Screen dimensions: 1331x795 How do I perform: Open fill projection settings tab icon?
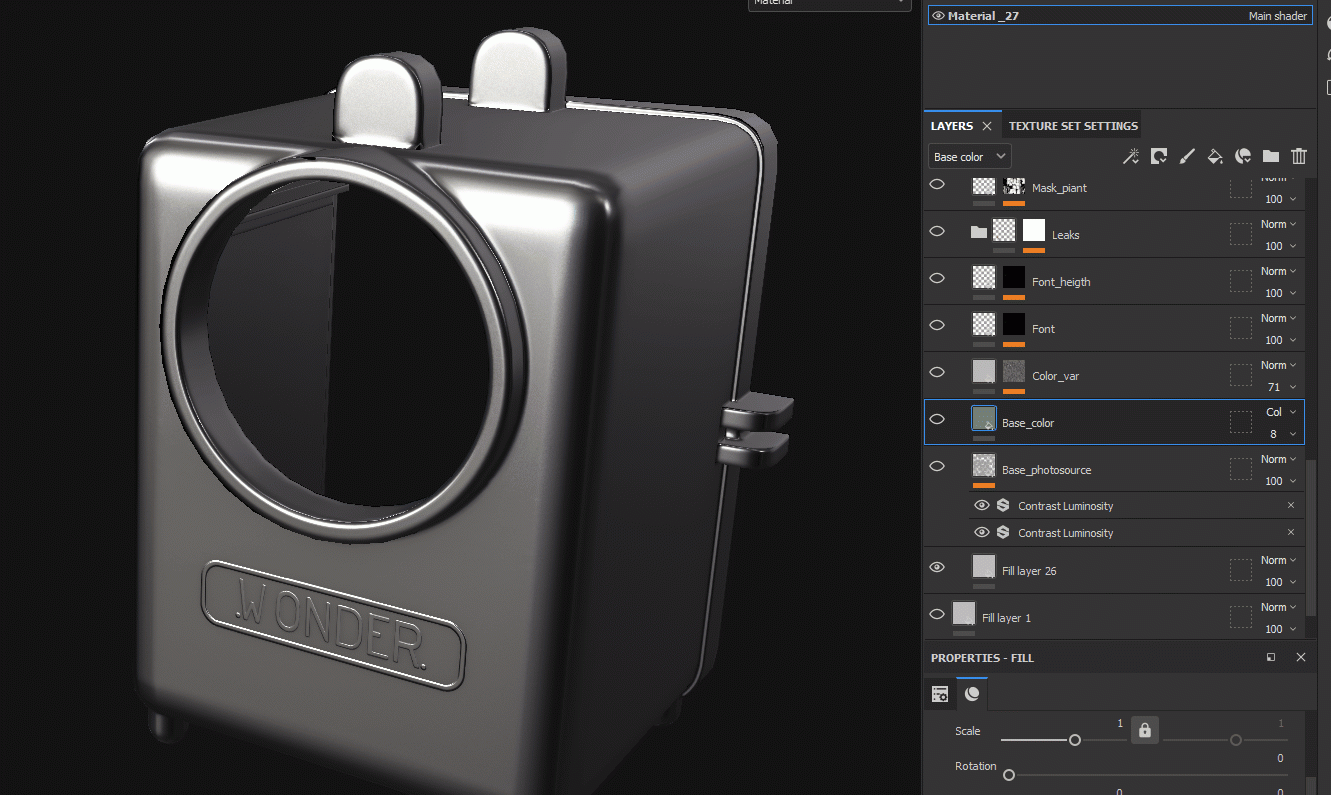[x=940, y=694]
